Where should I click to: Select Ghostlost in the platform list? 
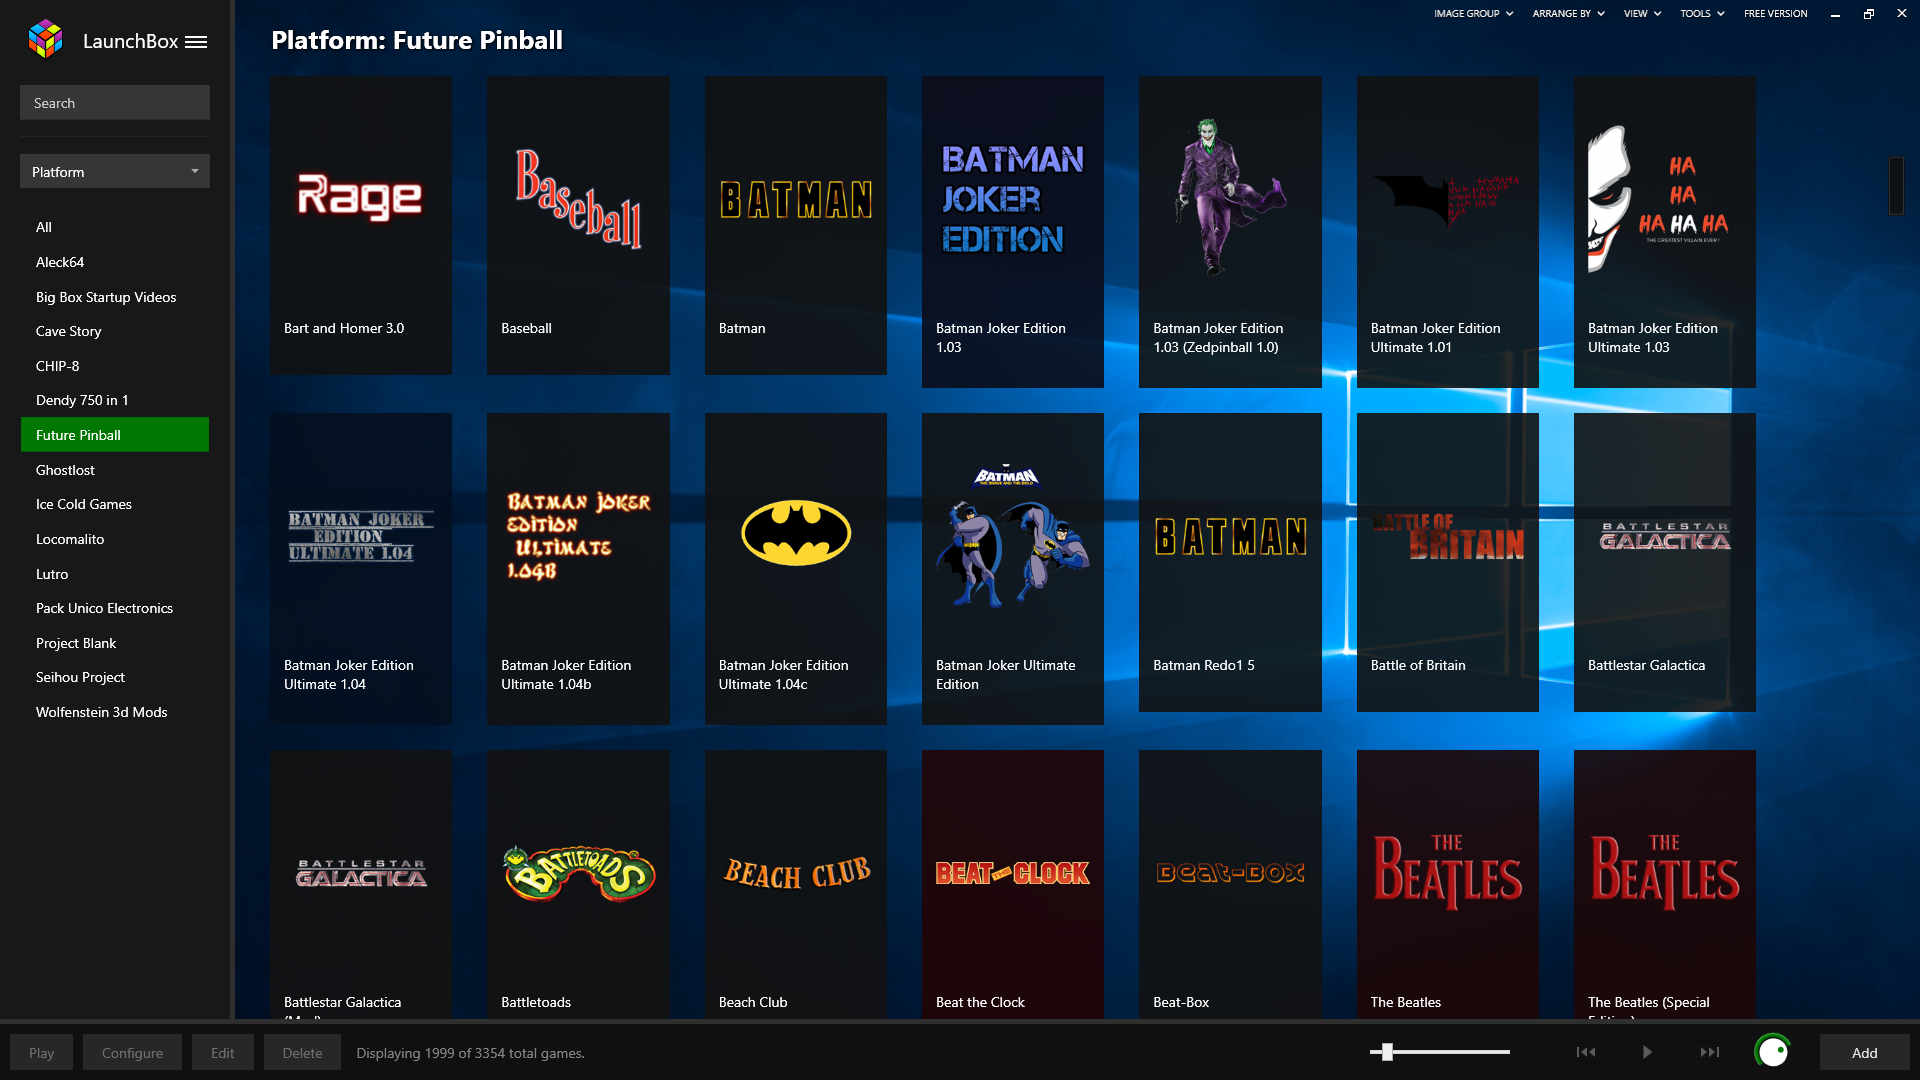coord(115,470)
